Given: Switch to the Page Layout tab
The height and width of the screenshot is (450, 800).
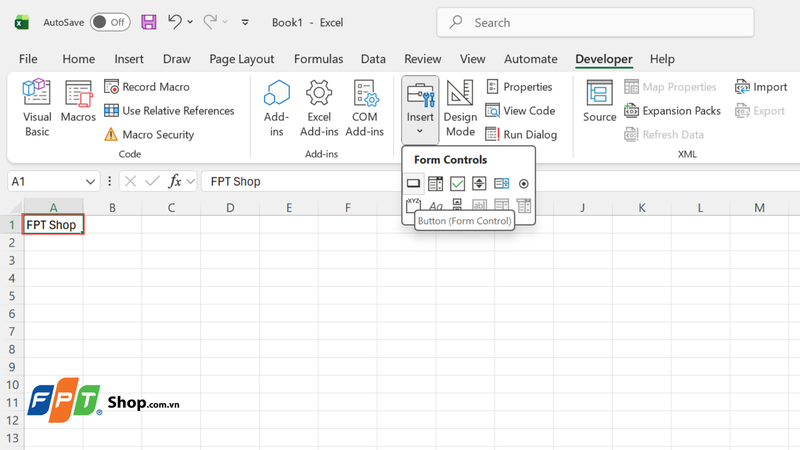Looking at the screenshot, I should click(x=241, y=59).
